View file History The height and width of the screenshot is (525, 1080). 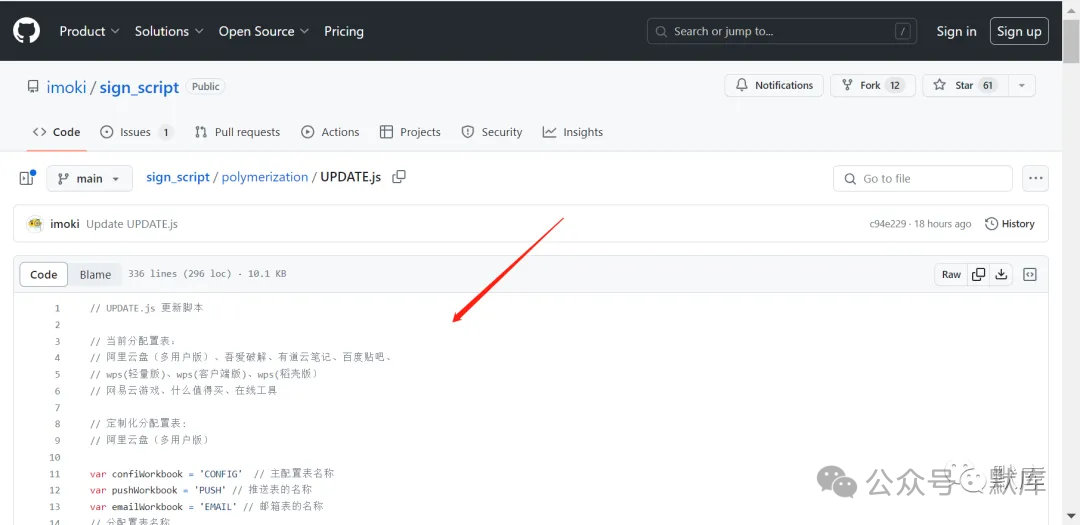click(x=1010, y=224)
